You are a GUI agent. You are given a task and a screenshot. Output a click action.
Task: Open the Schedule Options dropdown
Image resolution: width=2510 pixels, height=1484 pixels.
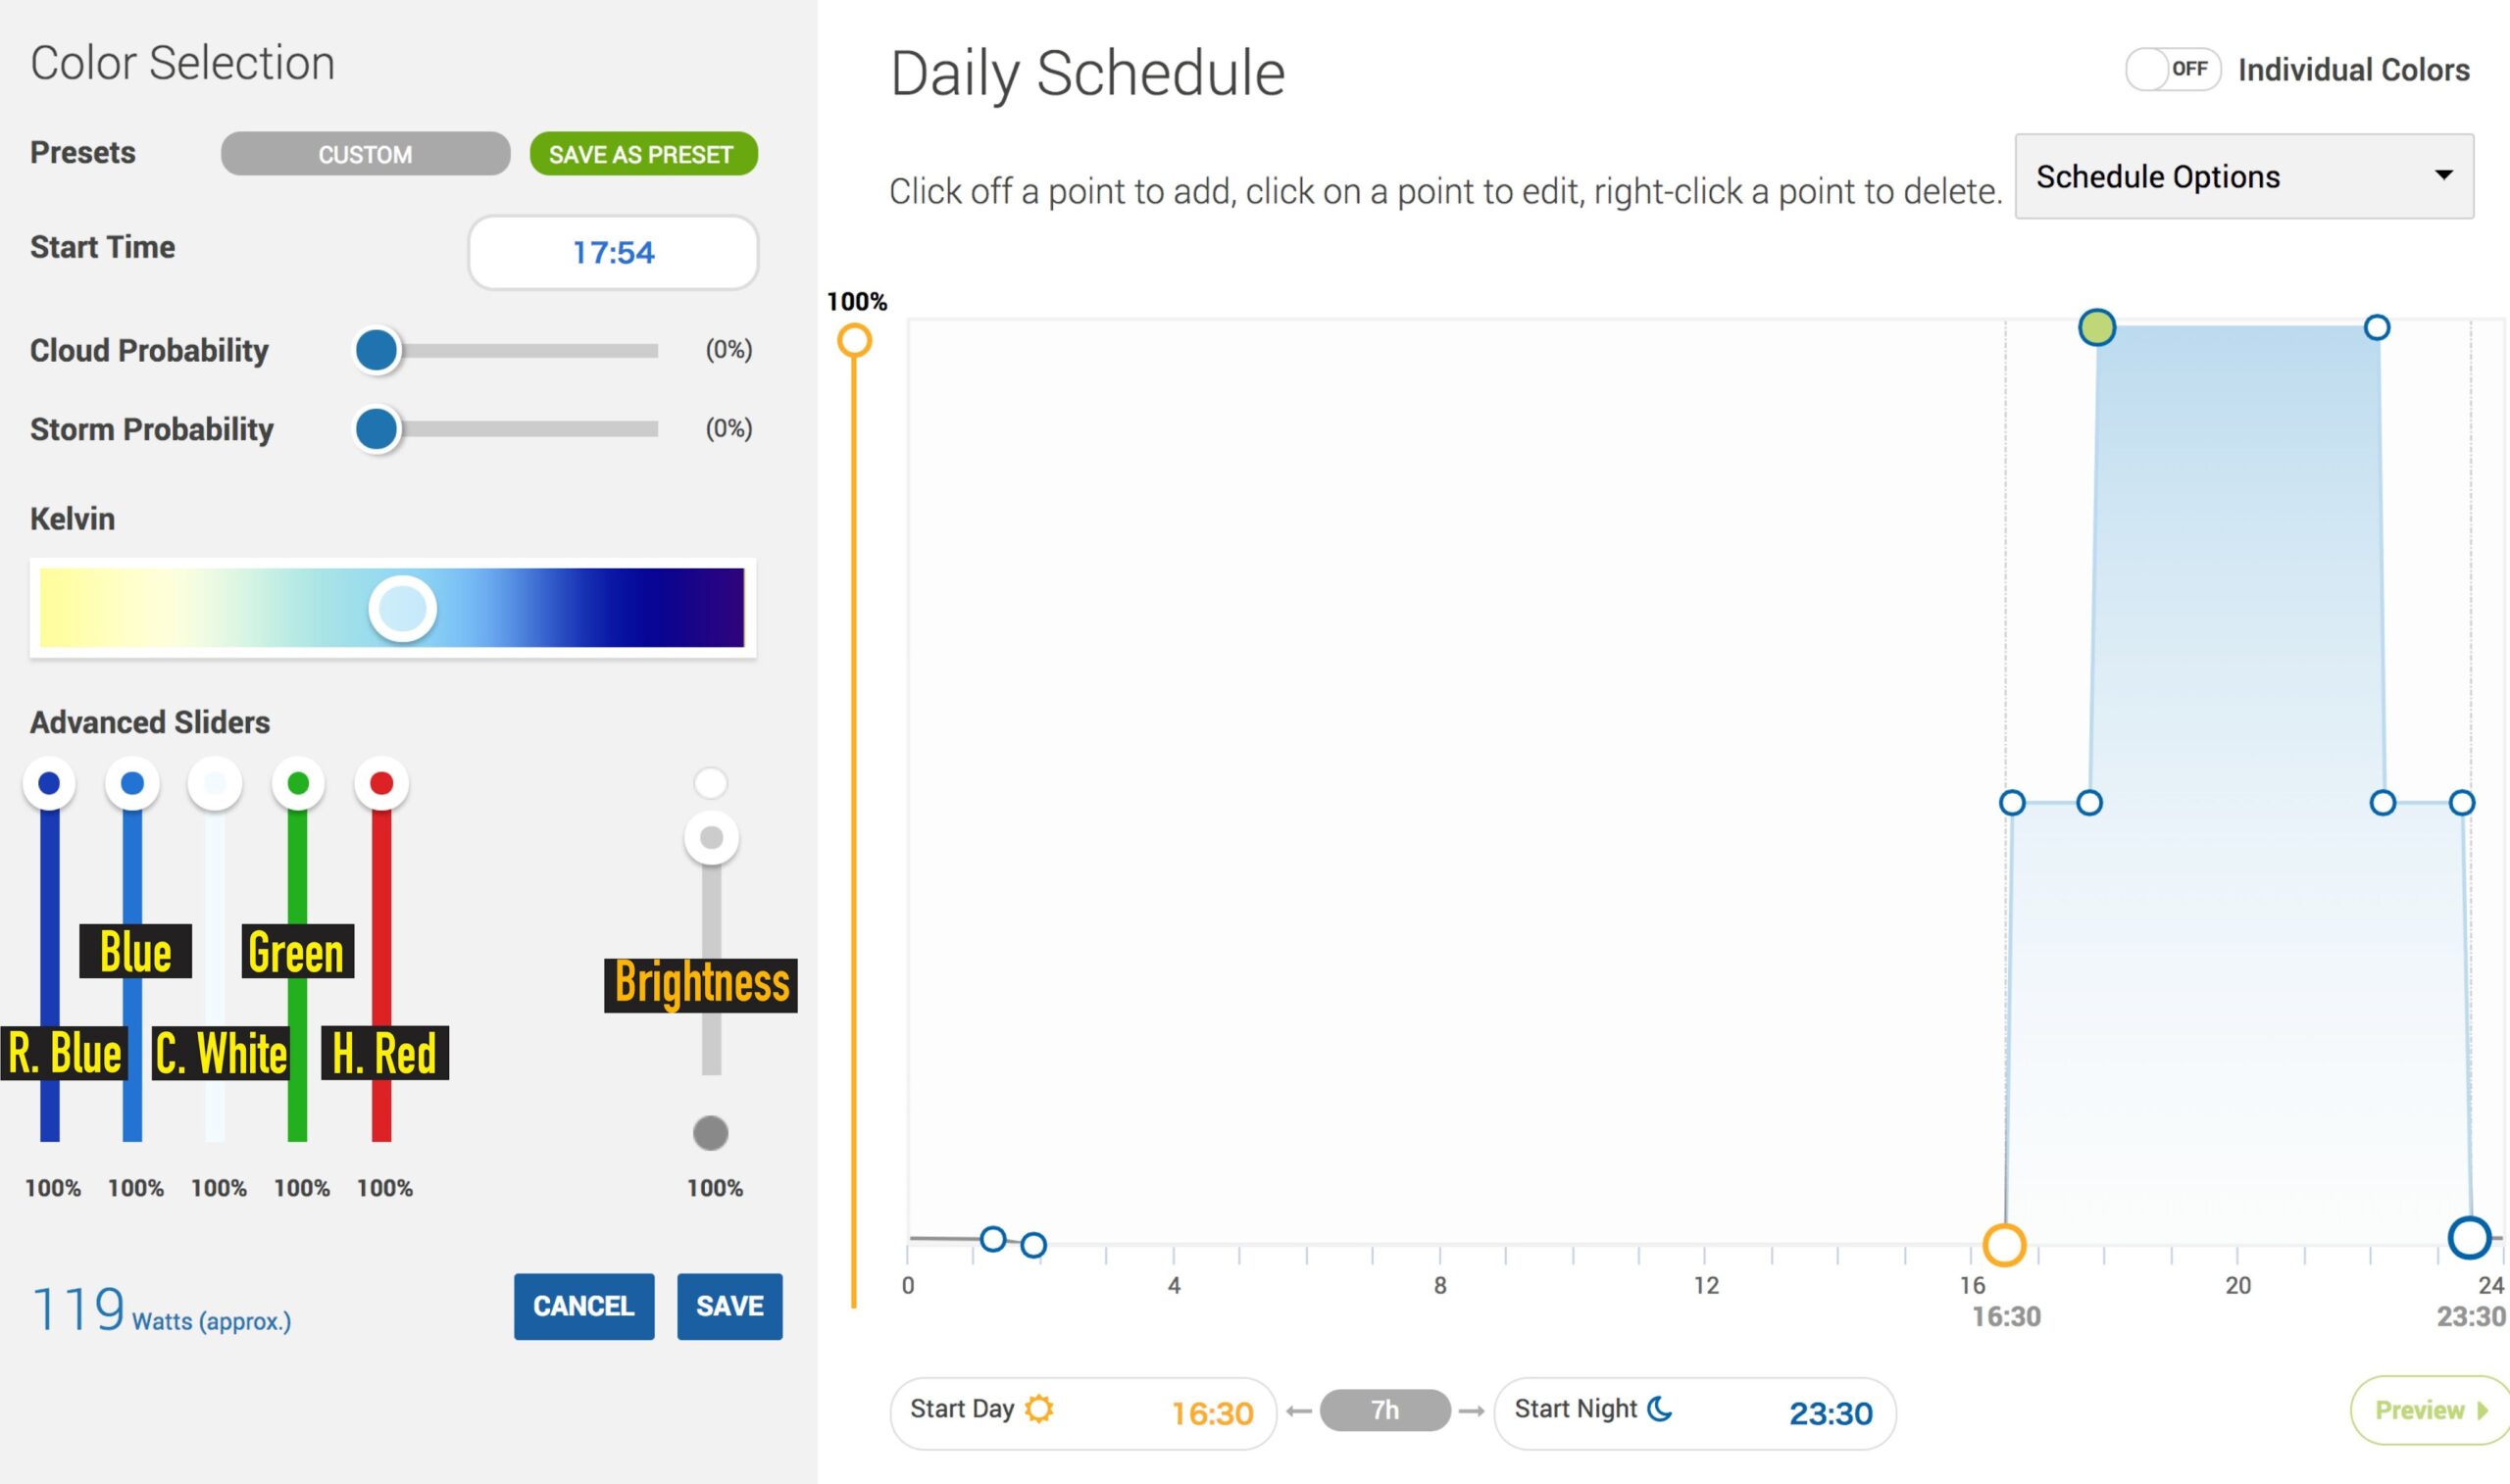coord(2243,176)
